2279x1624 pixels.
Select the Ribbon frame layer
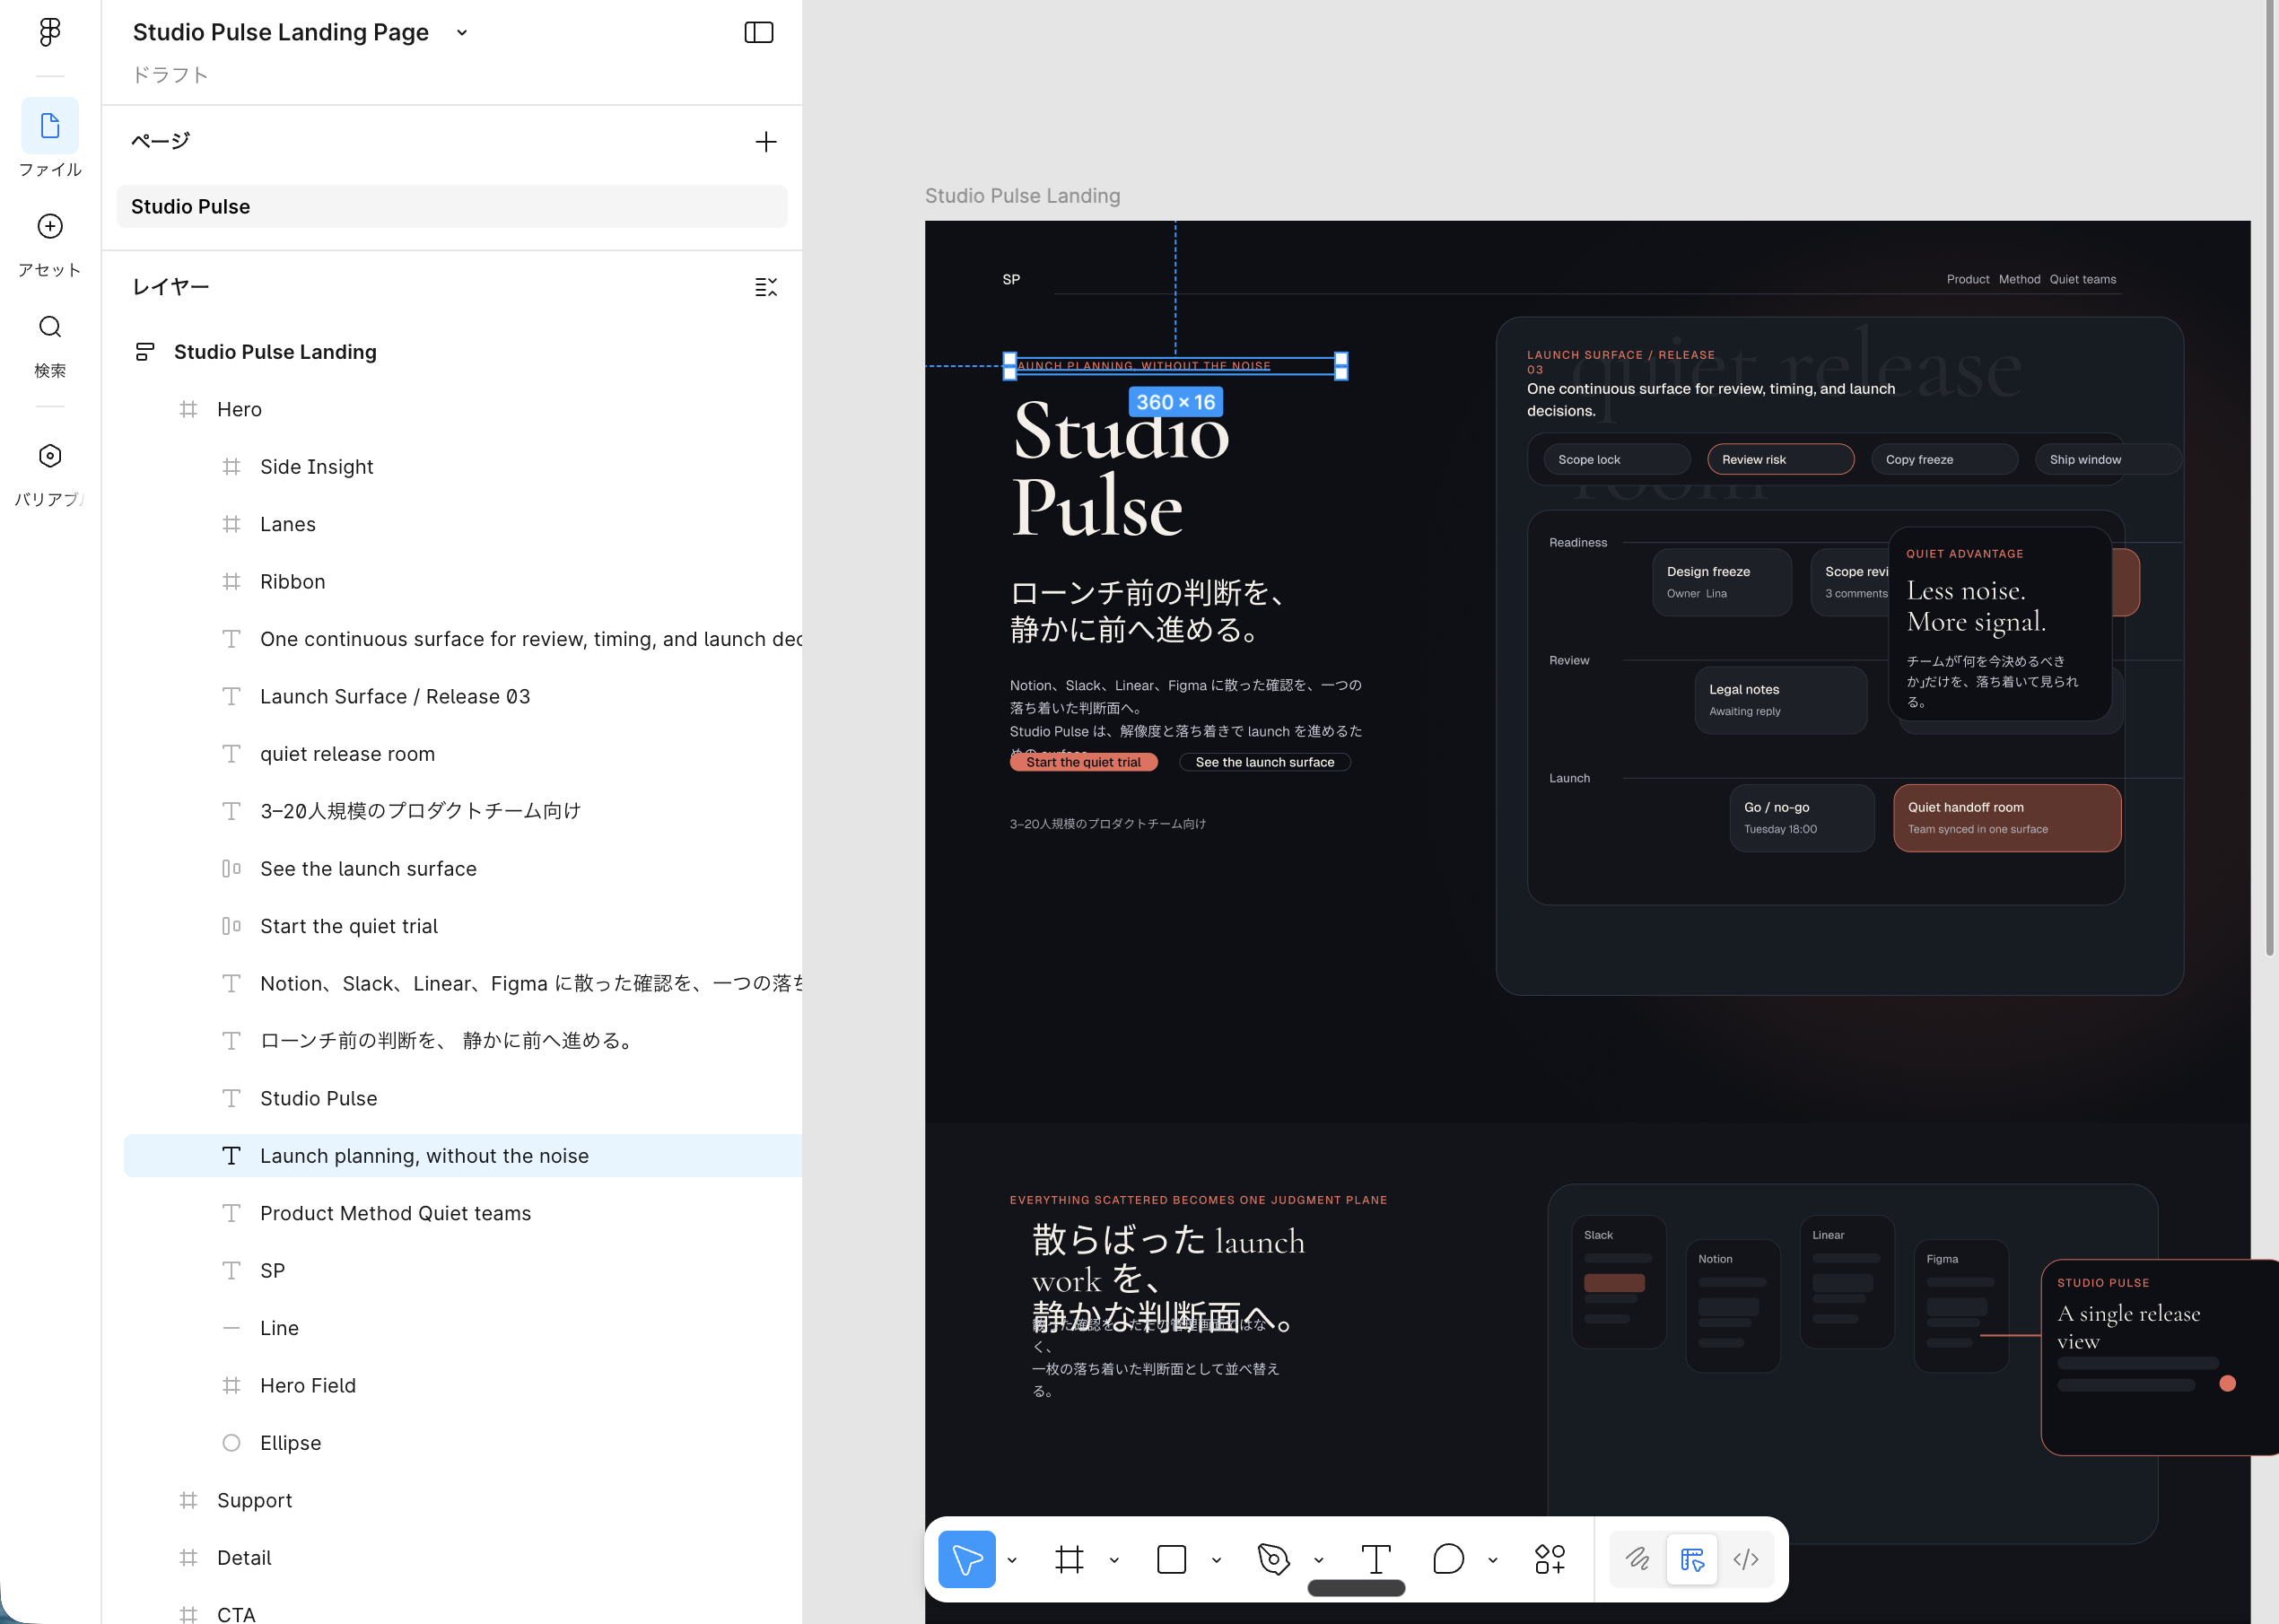click(463, 582)
